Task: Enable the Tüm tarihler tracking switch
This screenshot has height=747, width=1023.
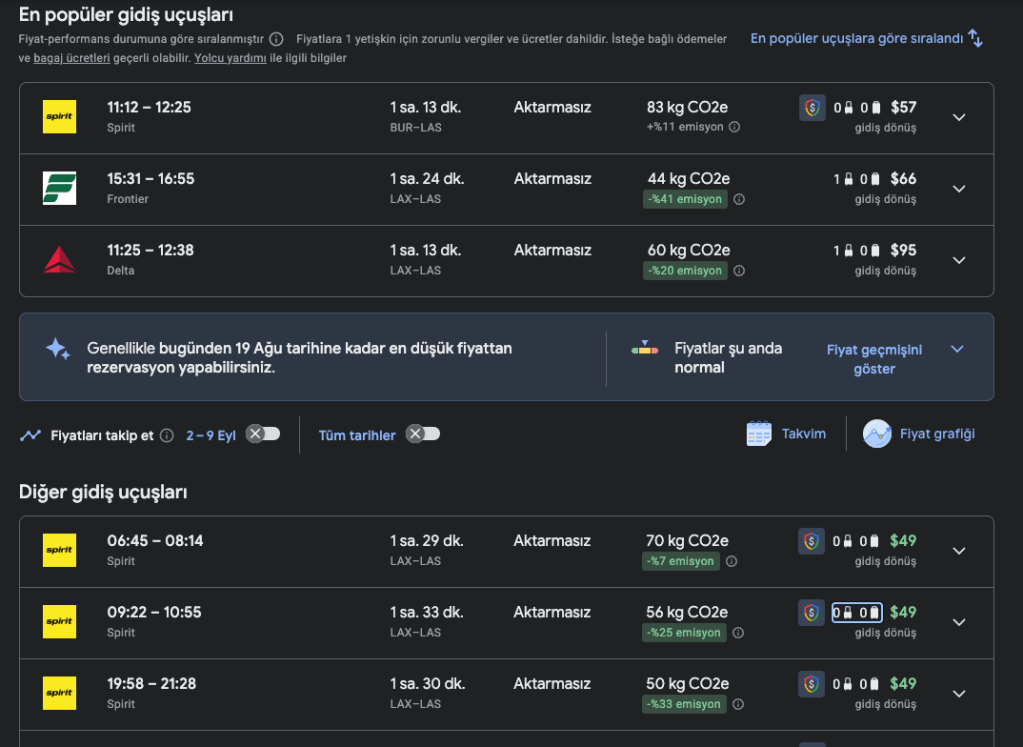Action: (x=423, y=434)
